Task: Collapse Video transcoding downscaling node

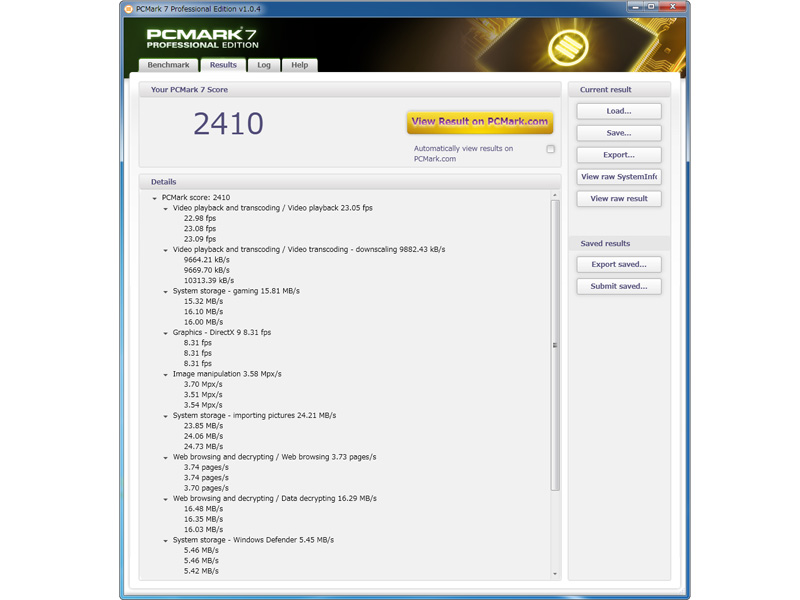Action: pos(165,250)
